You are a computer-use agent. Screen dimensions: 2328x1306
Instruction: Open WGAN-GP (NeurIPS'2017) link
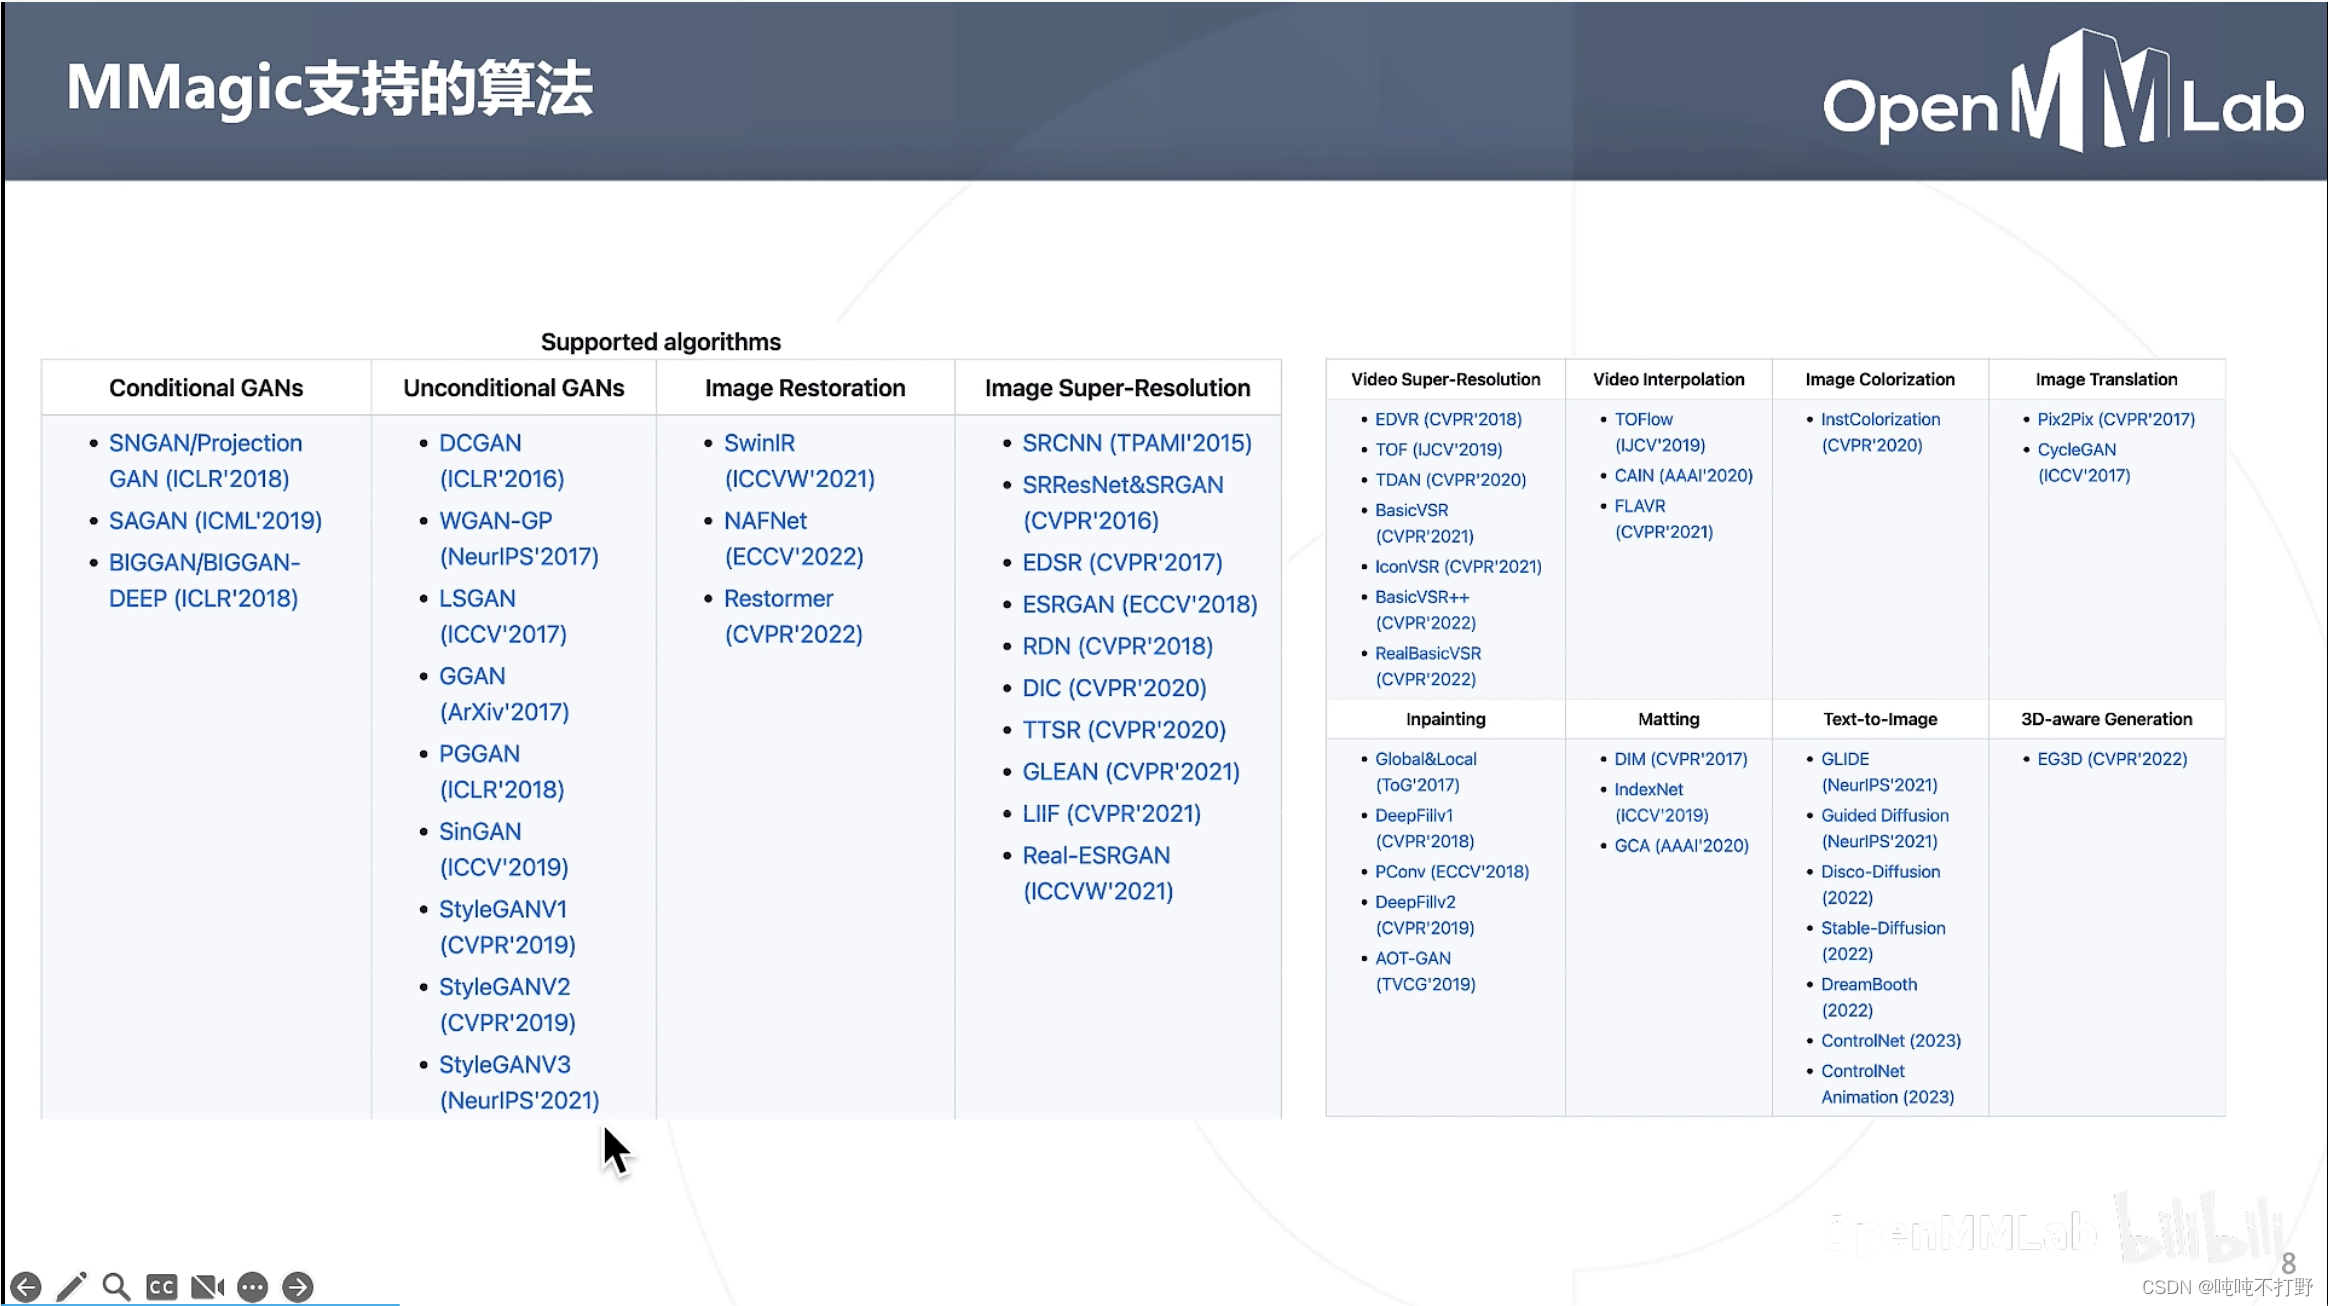[x=518, y=539]
